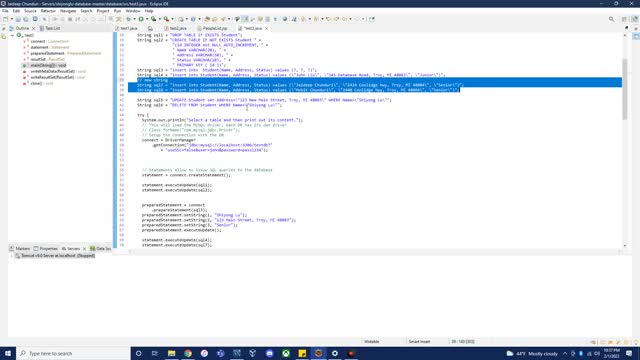Open the Chrome browser from the taskbar
This screenshot has width=640, height=360.
188,353
